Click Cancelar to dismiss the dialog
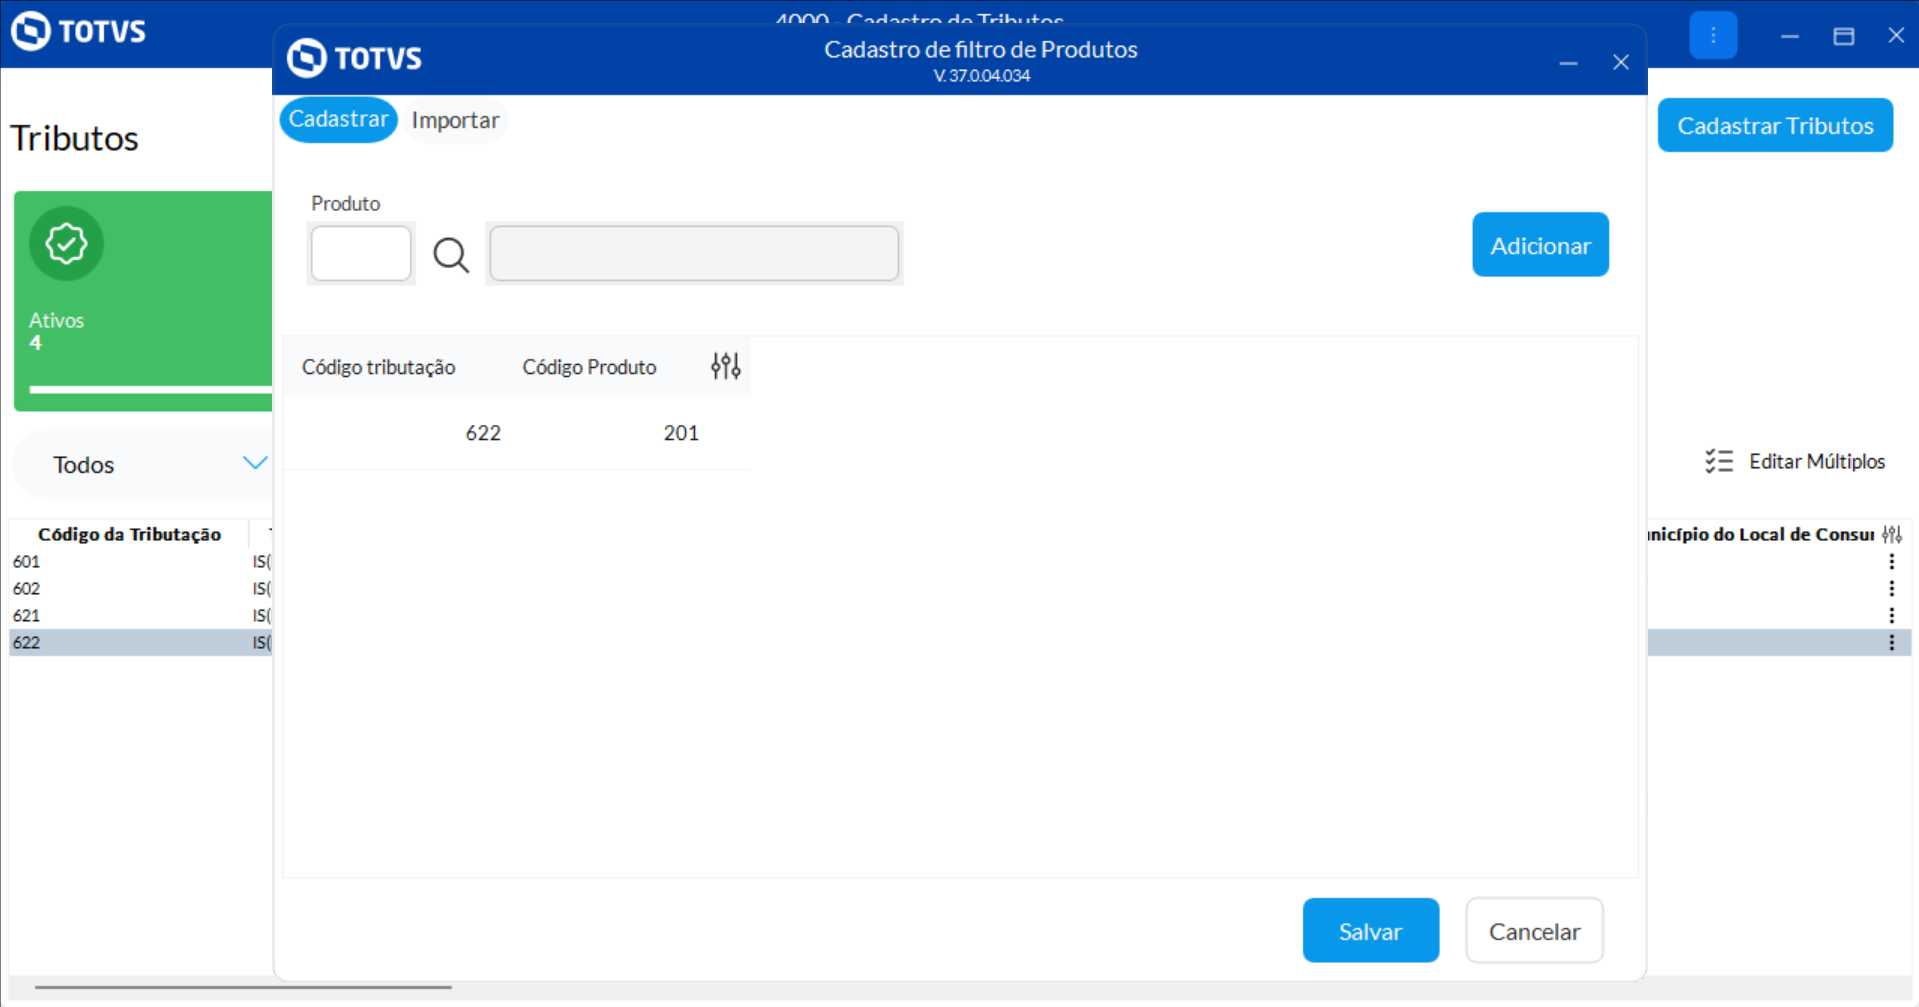 coord(1533,931)
